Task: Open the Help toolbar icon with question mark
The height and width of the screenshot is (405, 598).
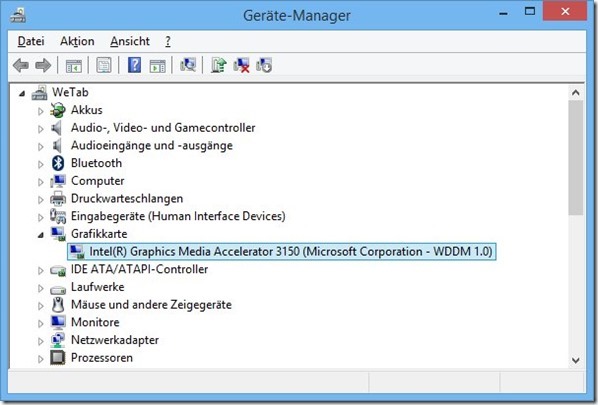Action: click(134, 65)
